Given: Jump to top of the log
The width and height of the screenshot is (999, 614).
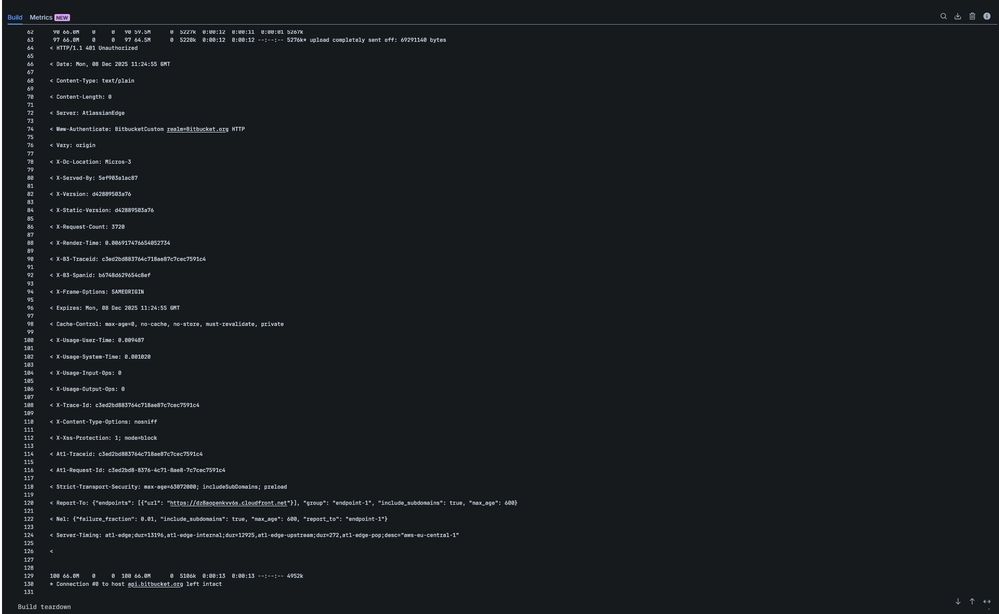Looking at the screenshot, I should [971, 600].
